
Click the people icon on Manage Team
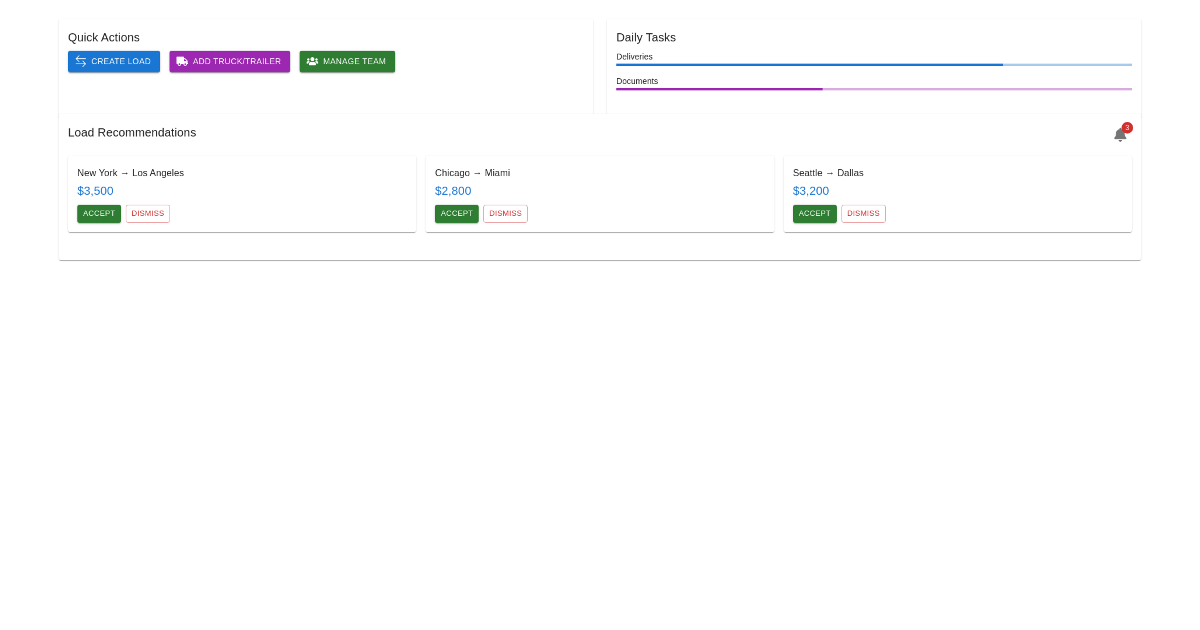coord(312,61)
